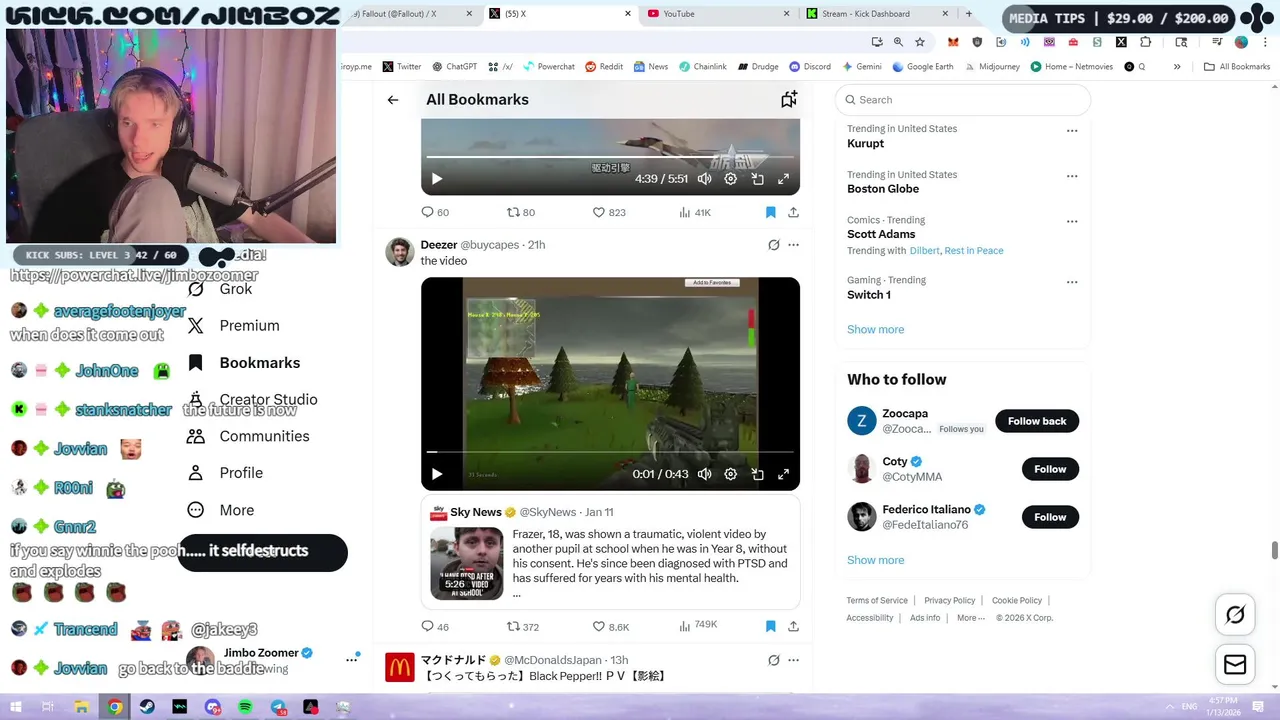1280x720 pixels.
Task: Follow back Zoocapa
Action: [1037, 421]
